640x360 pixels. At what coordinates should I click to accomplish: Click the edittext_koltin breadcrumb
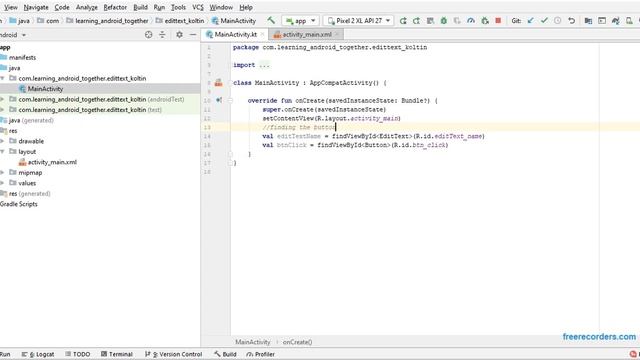pos(180,21)
